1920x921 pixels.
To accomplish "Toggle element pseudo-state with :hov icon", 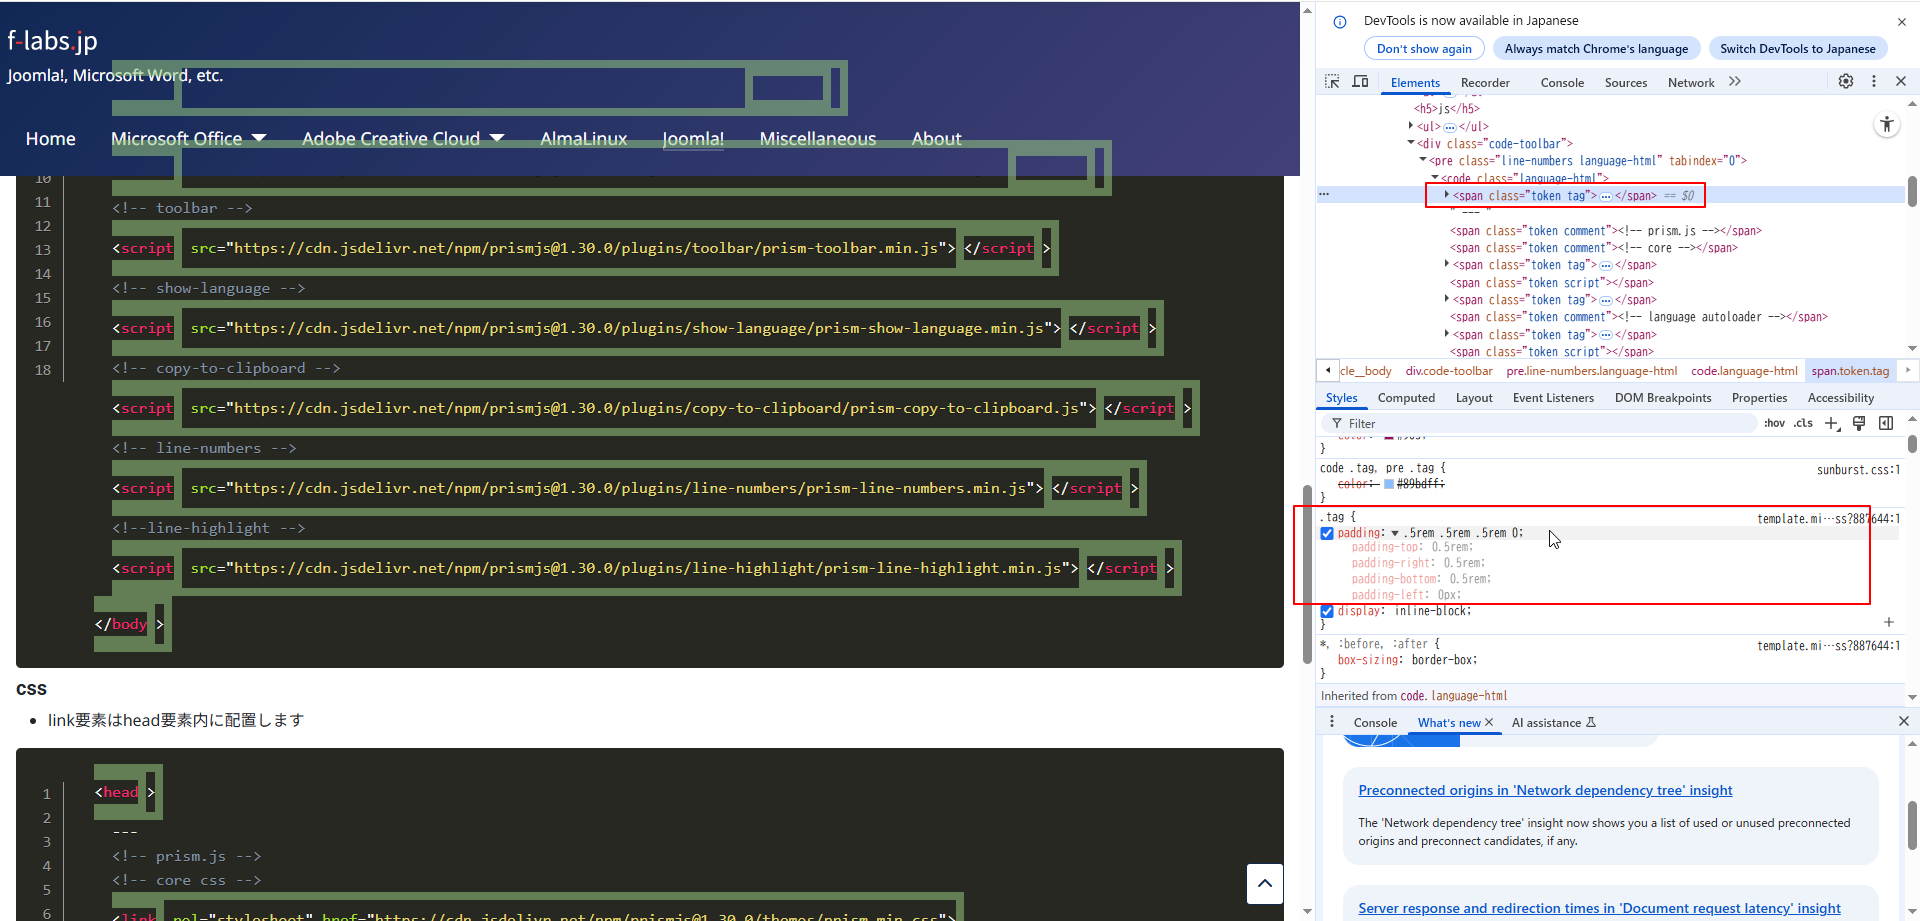I will point(1775,423).
